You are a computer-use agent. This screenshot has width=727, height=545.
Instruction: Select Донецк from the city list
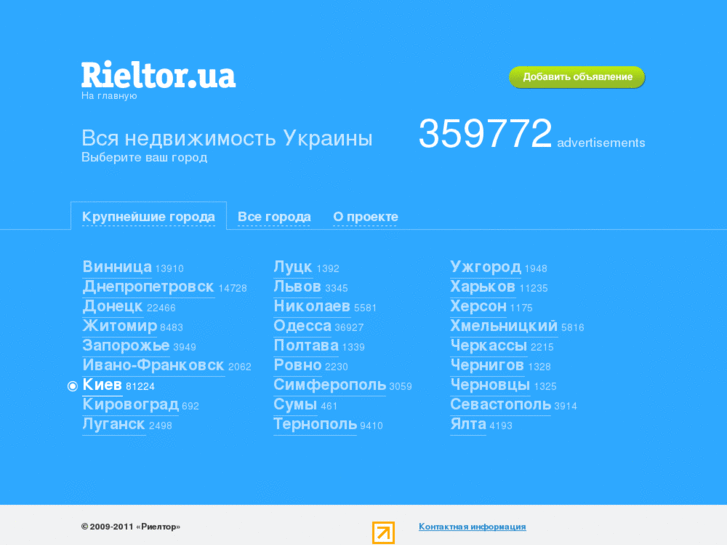[x=112, y=306]
